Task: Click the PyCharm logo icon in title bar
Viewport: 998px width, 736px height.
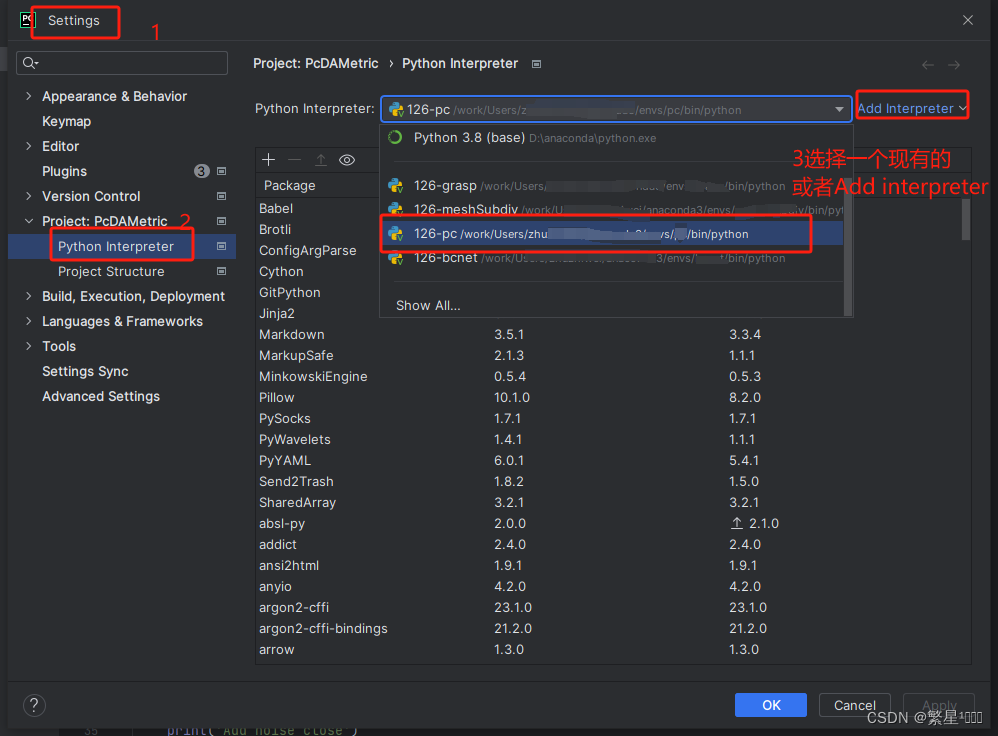Action: [27, 20]
